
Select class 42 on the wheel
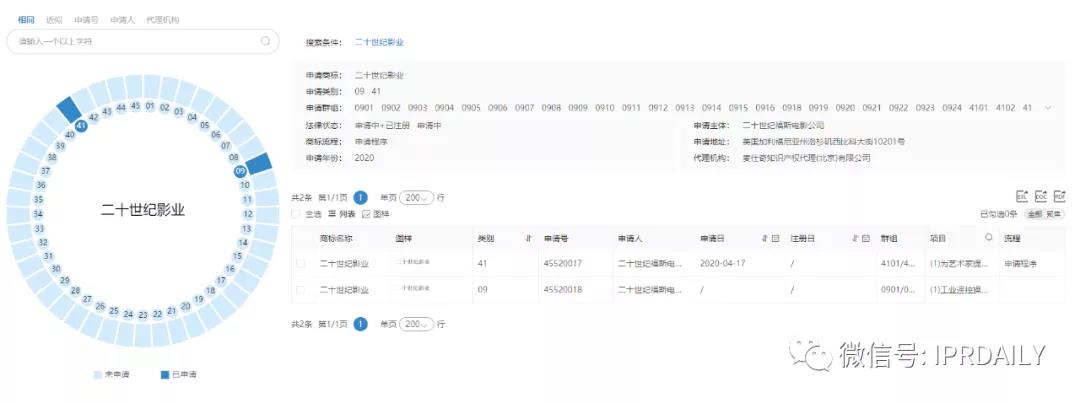[x=94, y=117]
